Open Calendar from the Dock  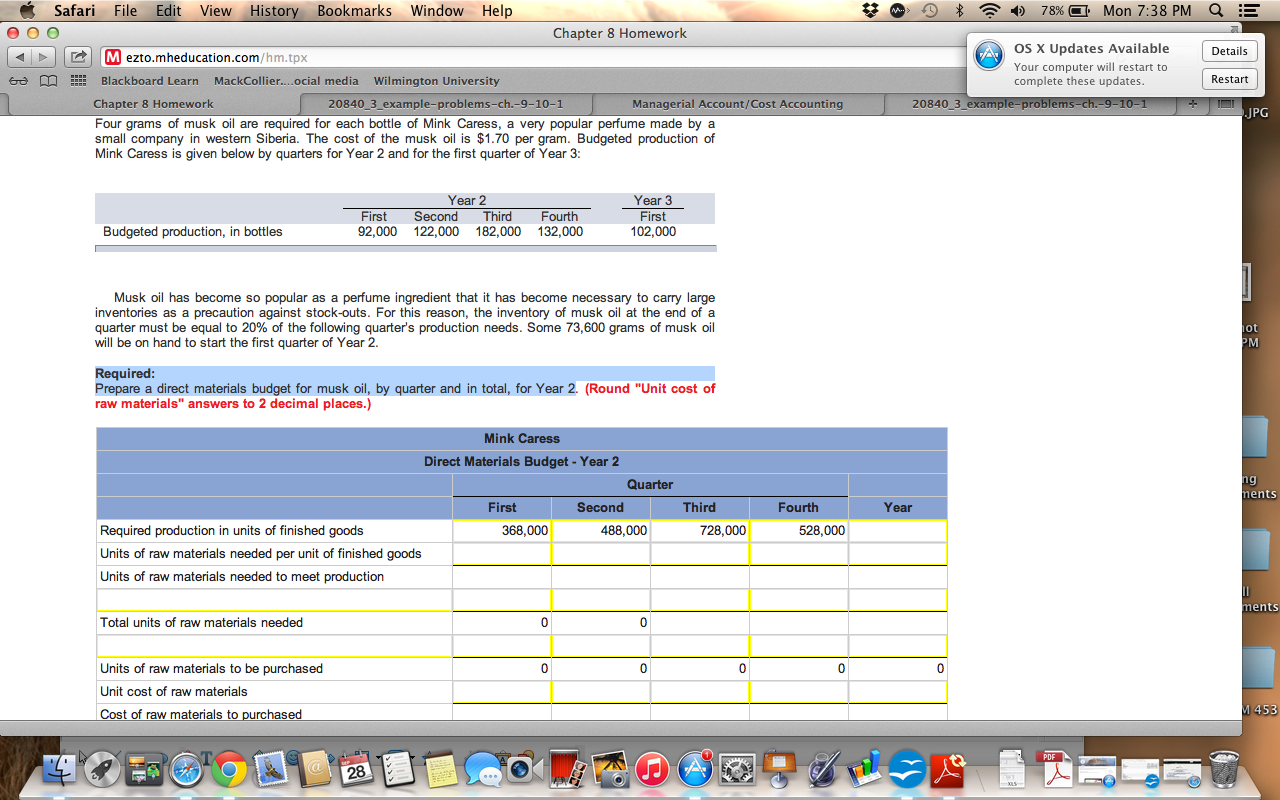tap(358, 770)
